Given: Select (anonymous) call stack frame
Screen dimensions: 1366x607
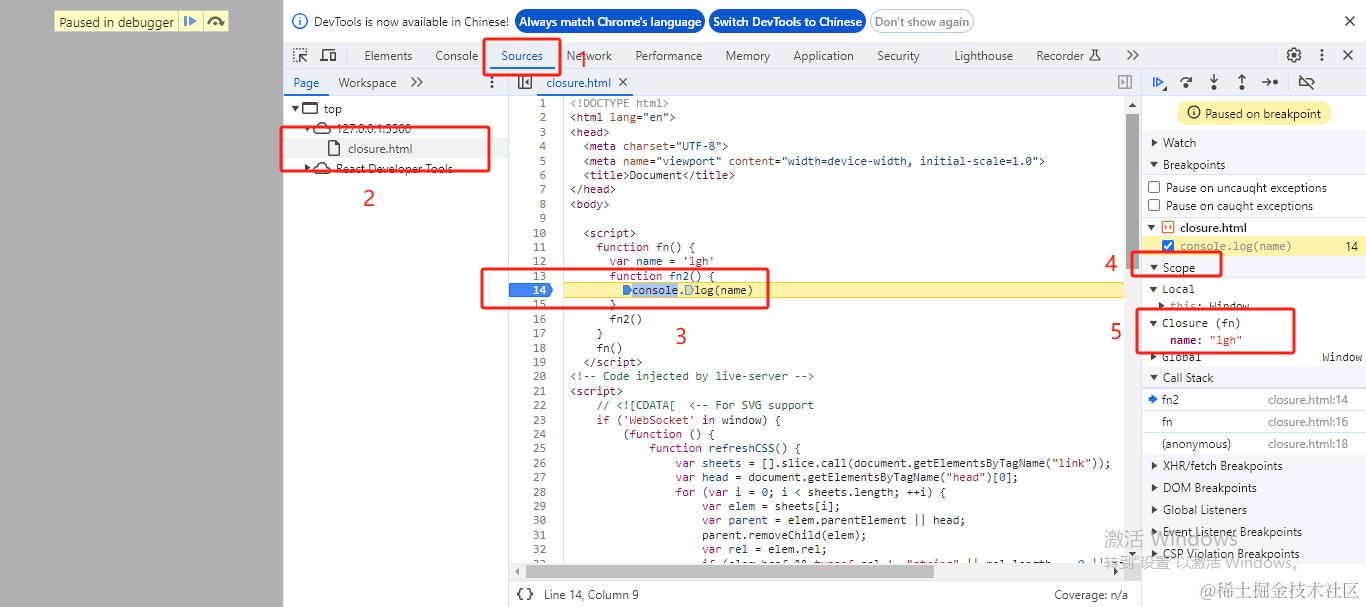Looking at the screenshot, I should pyautogui.click(x=1254, y=444).
